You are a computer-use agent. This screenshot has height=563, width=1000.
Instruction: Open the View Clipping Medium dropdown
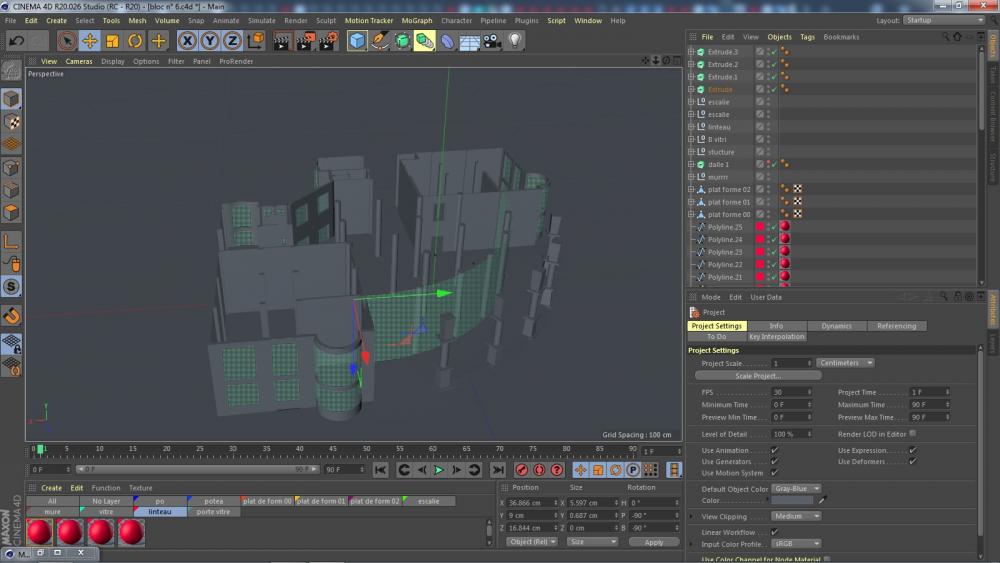(796, 516)
